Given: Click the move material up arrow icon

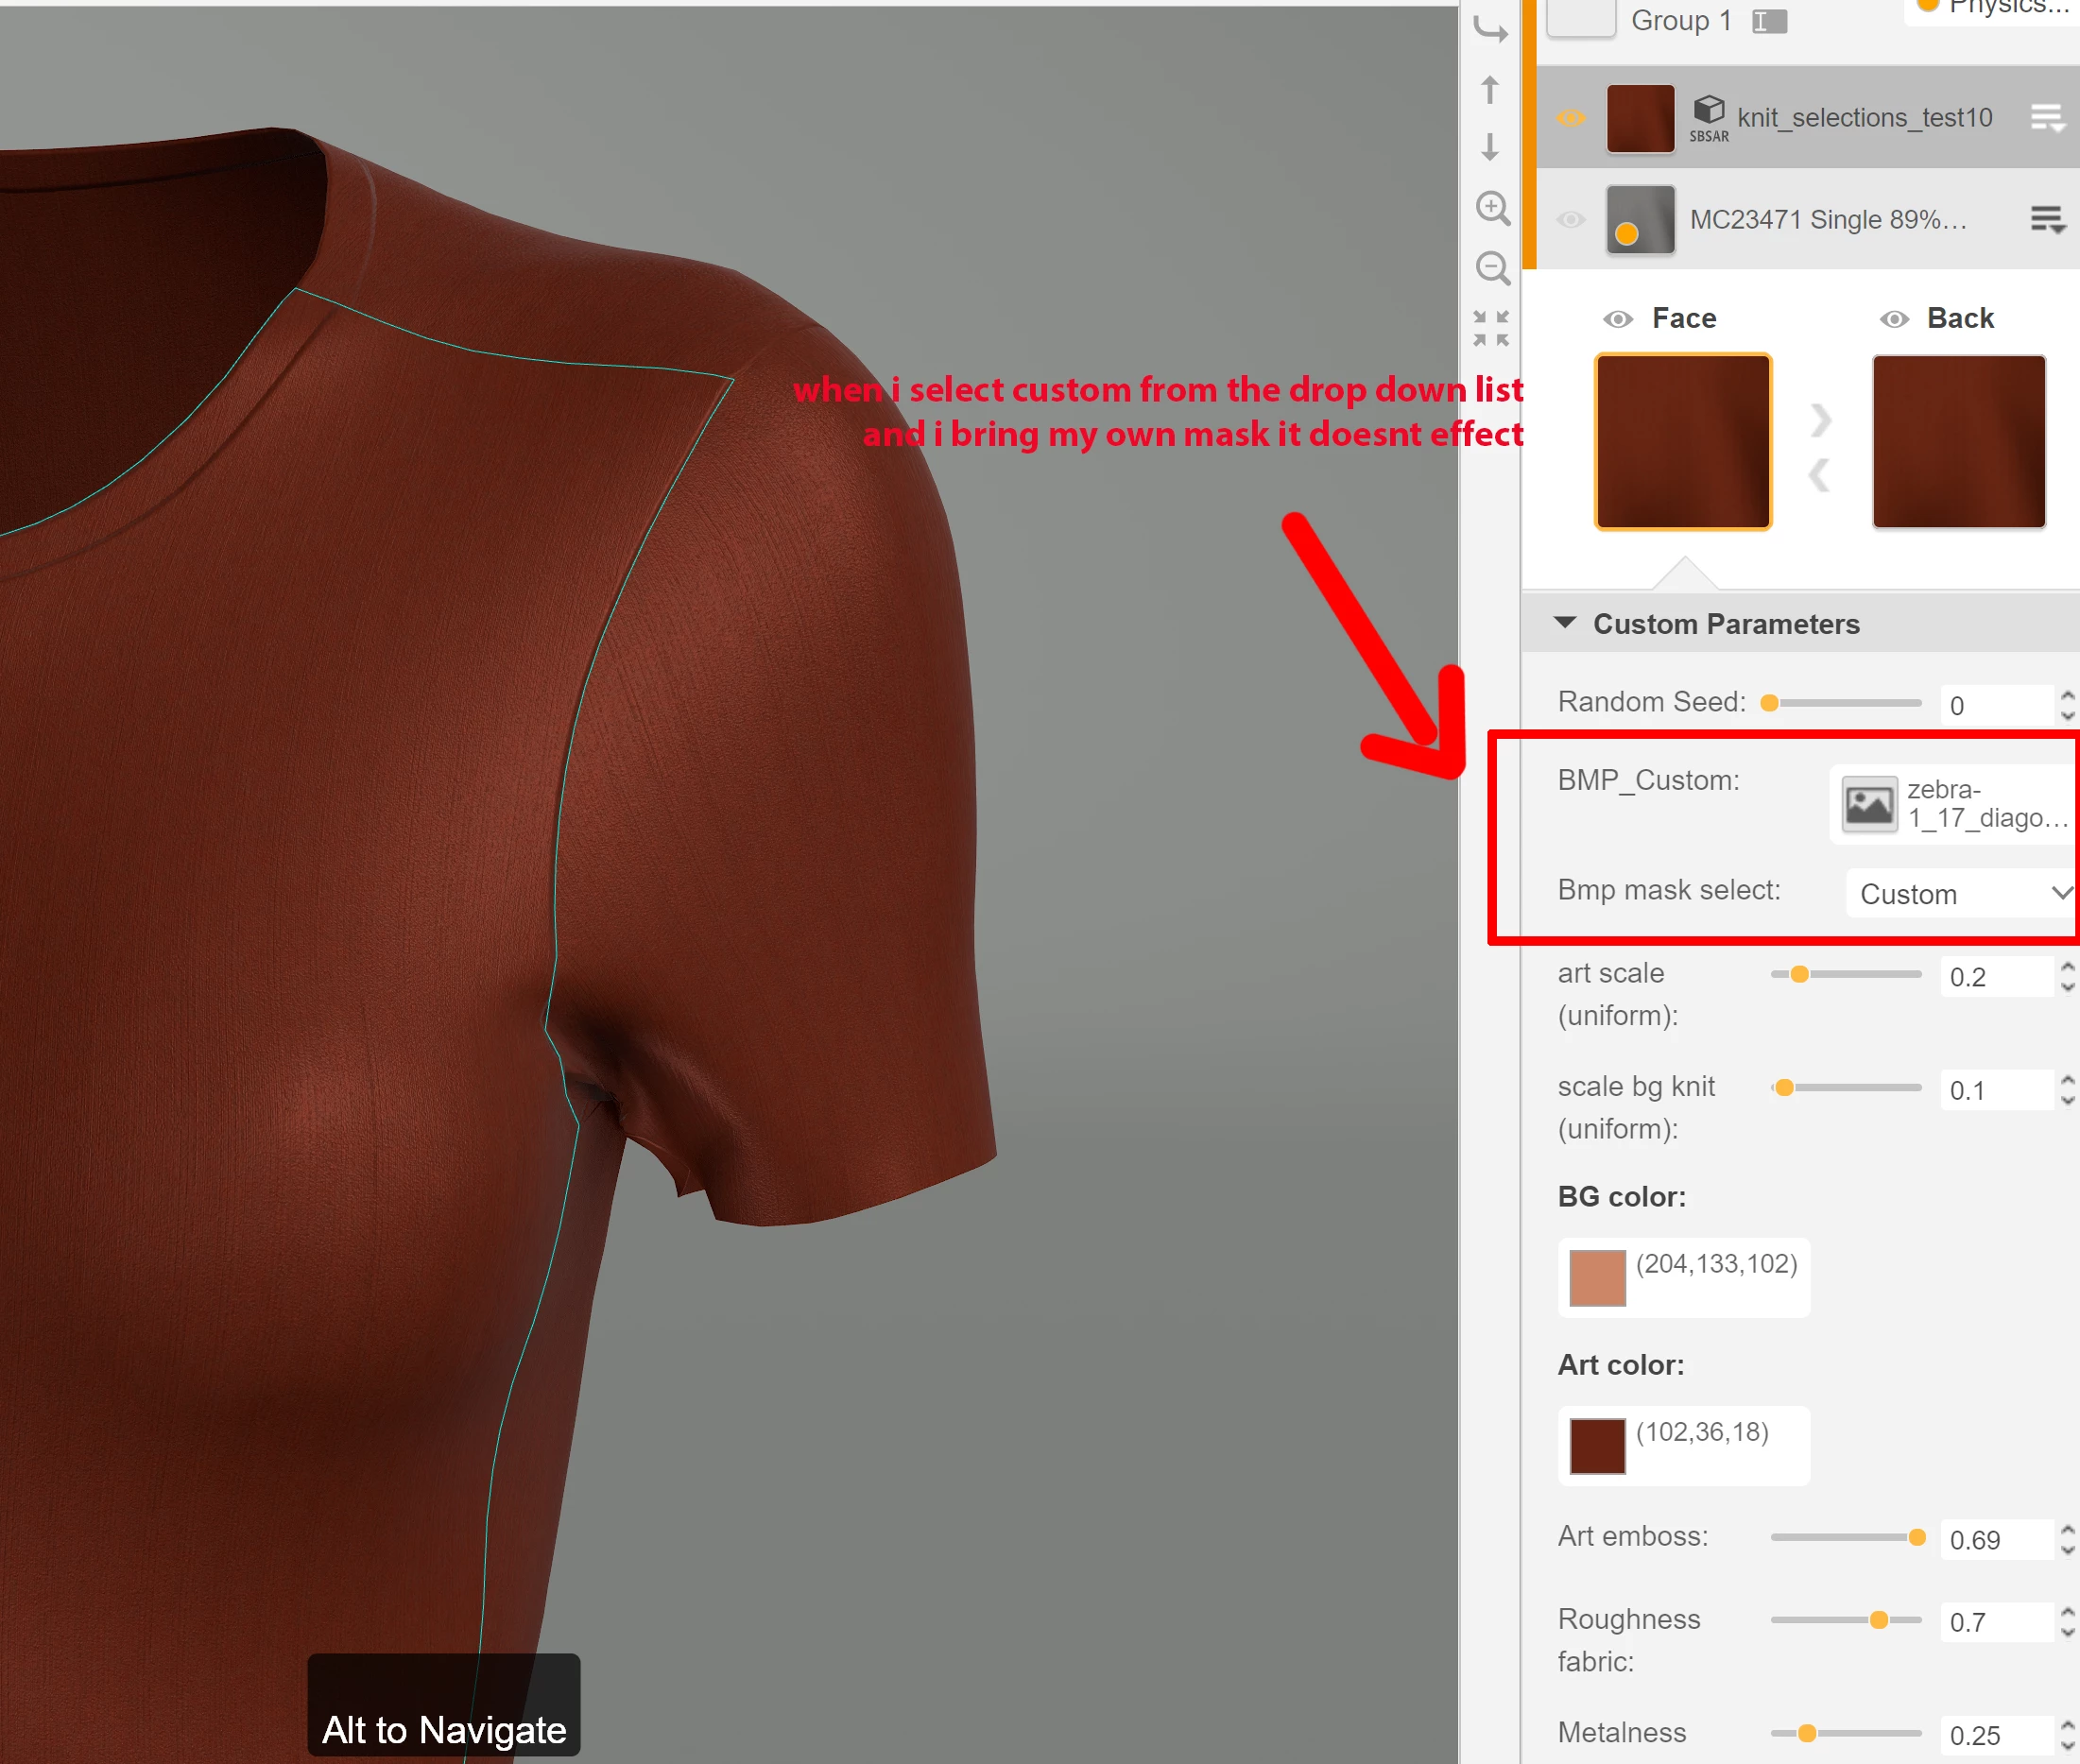Looking at the screenshot, I should 1490,90.
